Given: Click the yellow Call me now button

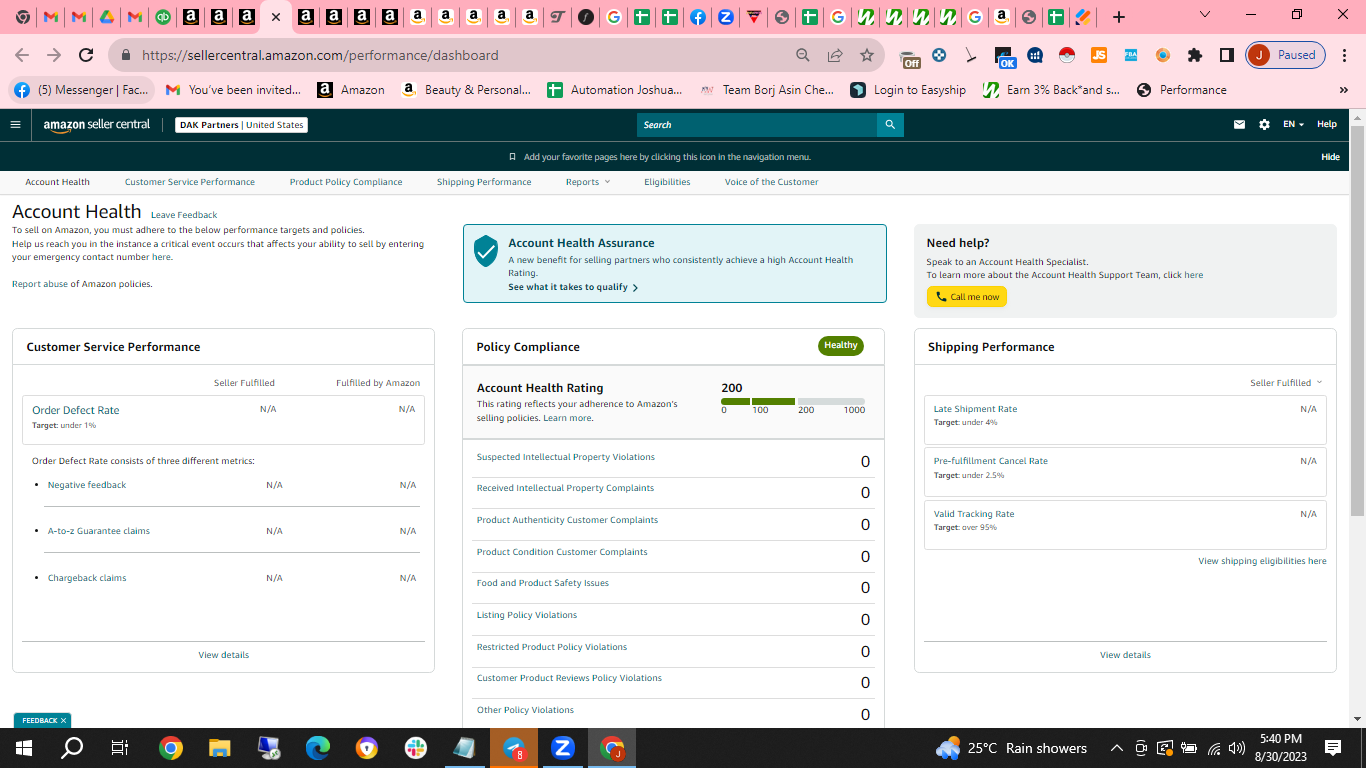Looking at the screenshot, I should click(x=967, y=297).
